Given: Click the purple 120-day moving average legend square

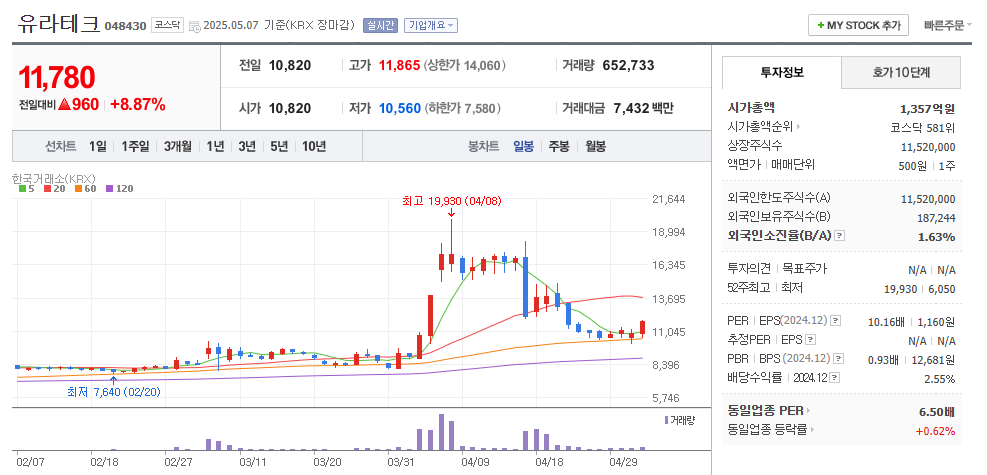Looking at the screenshot, I should 109,188.
